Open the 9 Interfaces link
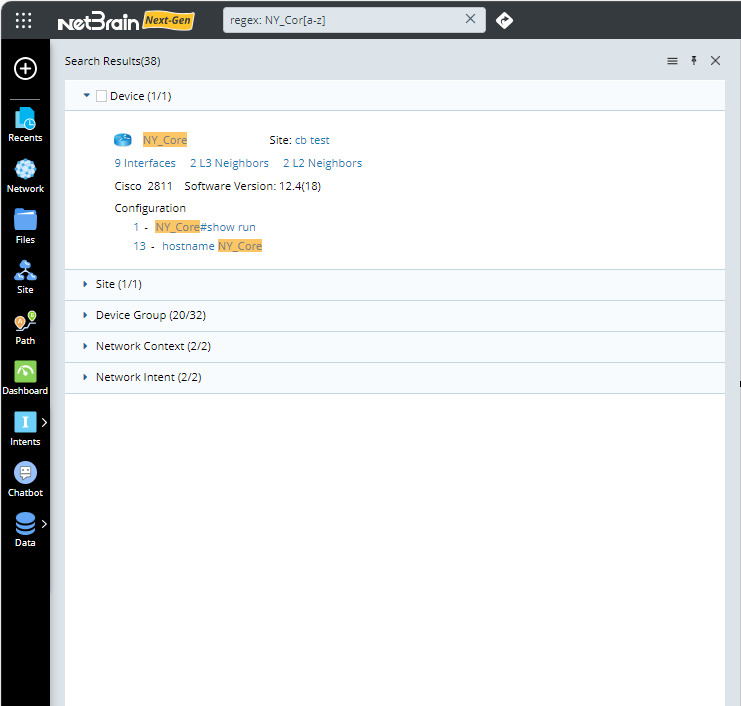 click(x=145, y=163)
